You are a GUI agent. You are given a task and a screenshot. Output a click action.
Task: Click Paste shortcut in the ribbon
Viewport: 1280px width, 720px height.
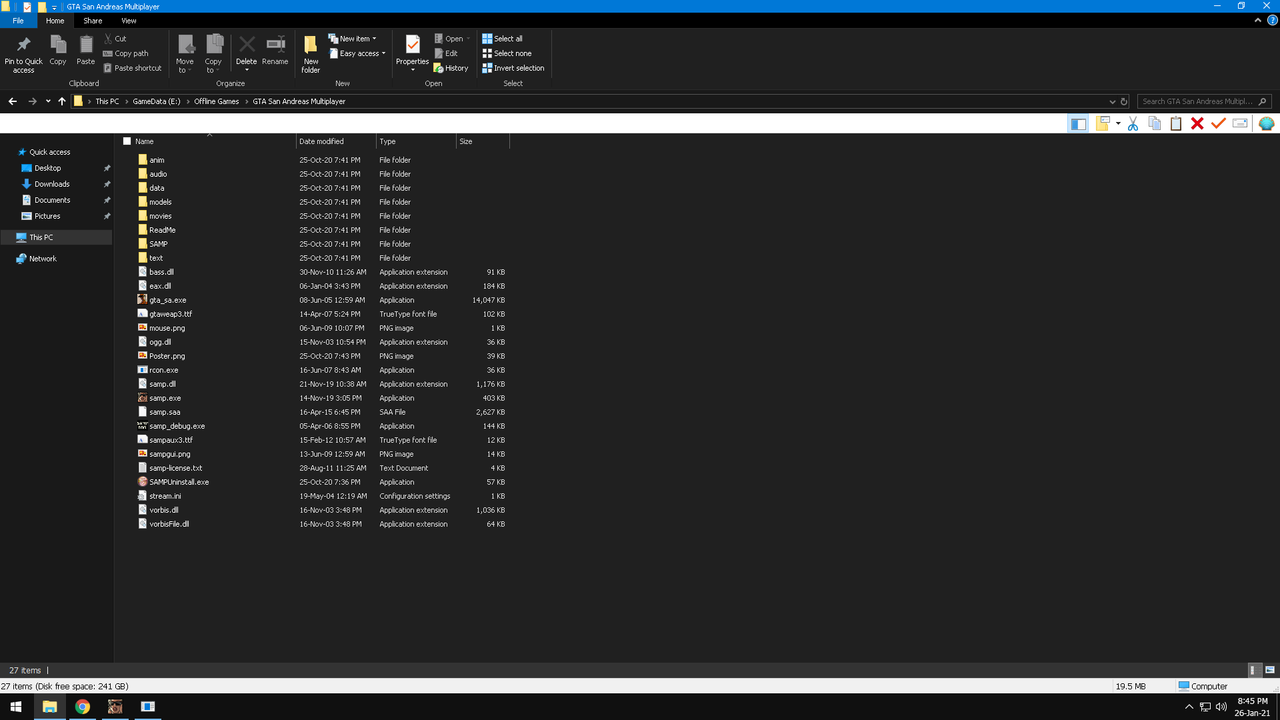pyautogui.click(x=132, y=68)
